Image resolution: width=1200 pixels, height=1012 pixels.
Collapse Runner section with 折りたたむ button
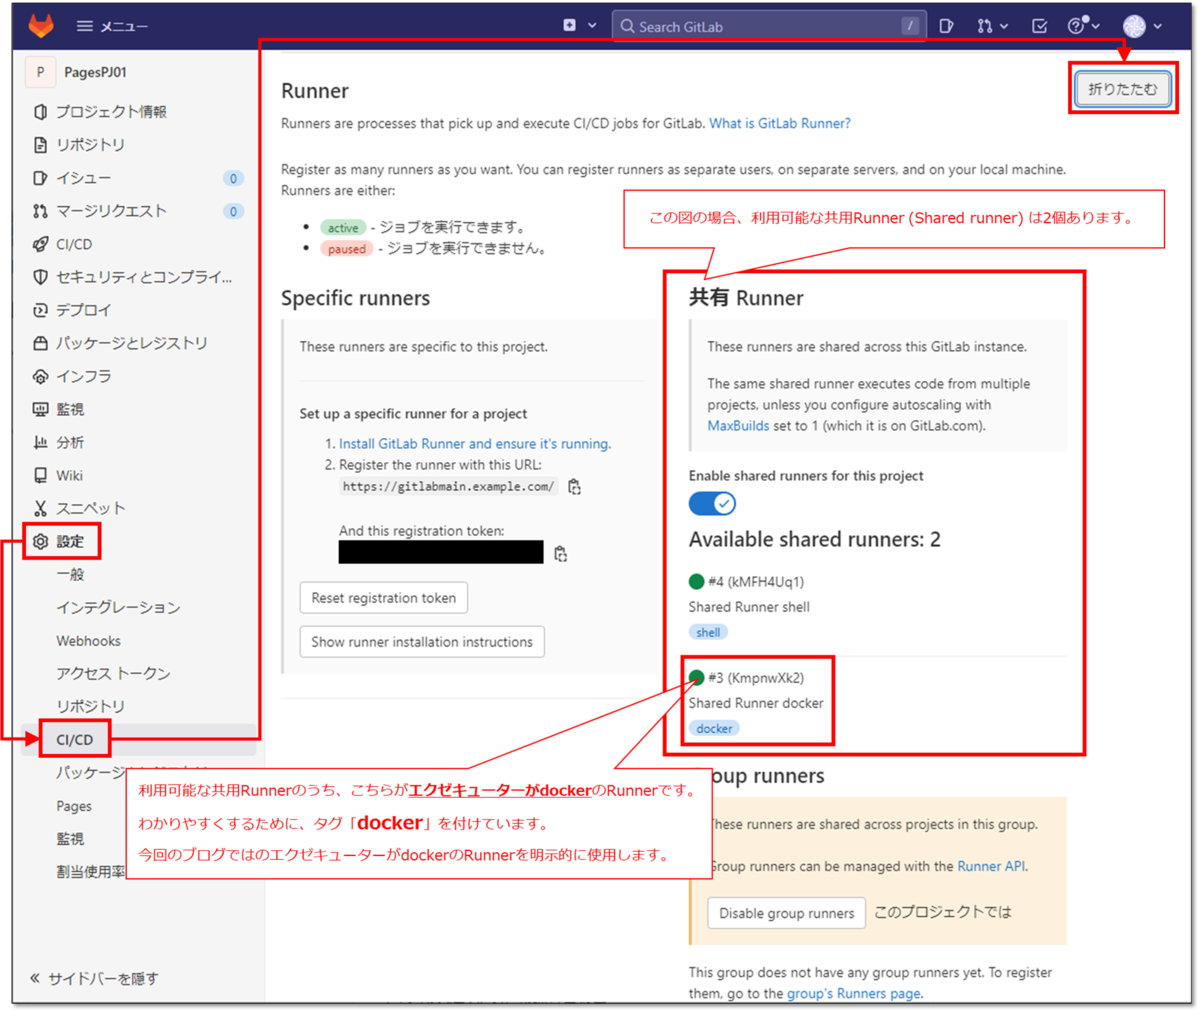[x=1123, y=89]
